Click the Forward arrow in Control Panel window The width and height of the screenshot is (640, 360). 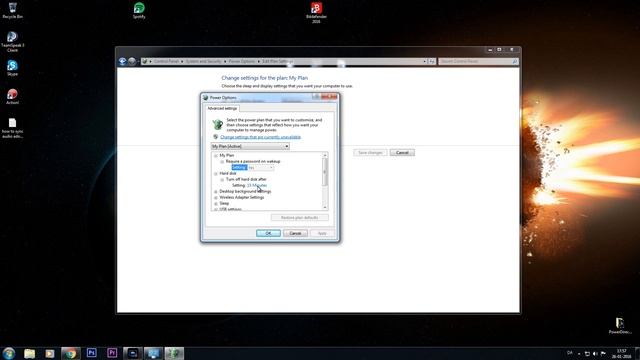(x=131, y=61)
